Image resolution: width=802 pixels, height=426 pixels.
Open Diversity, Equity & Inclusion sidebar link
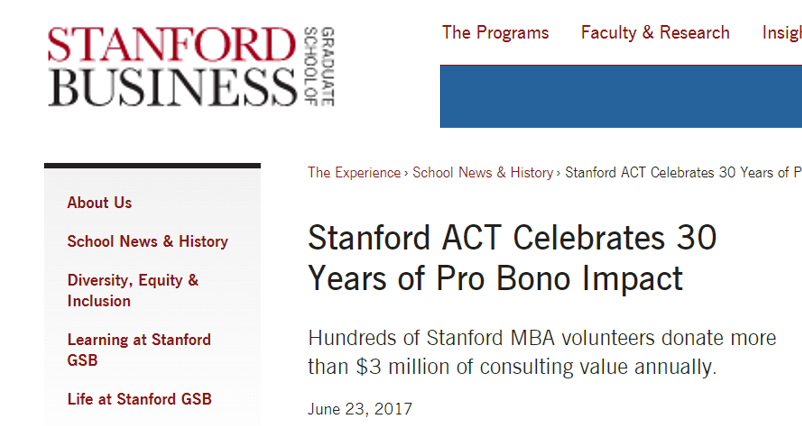132,290
